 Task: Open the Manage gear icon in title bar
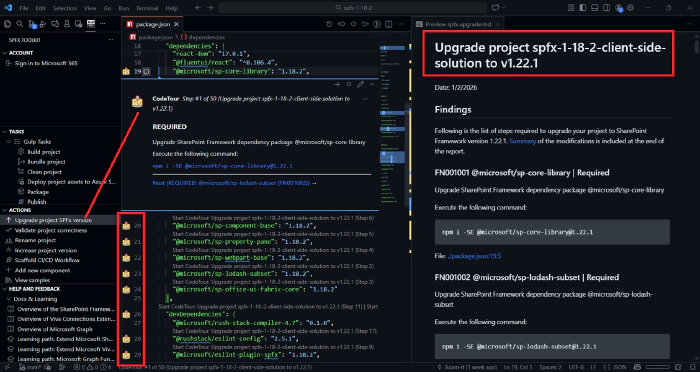tap(630, 8)
